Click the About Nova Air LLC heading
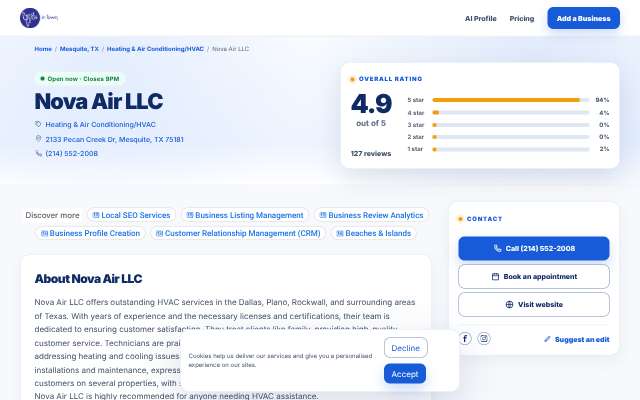Viewport: 640px width, 400px height. 88,279
